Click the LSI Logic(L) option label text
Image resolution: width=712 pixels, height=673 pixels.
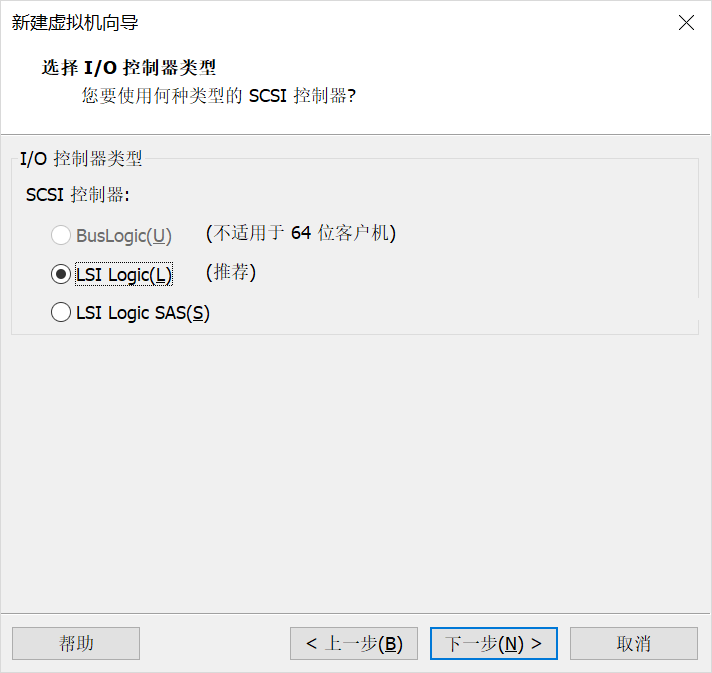pos(124,275)
